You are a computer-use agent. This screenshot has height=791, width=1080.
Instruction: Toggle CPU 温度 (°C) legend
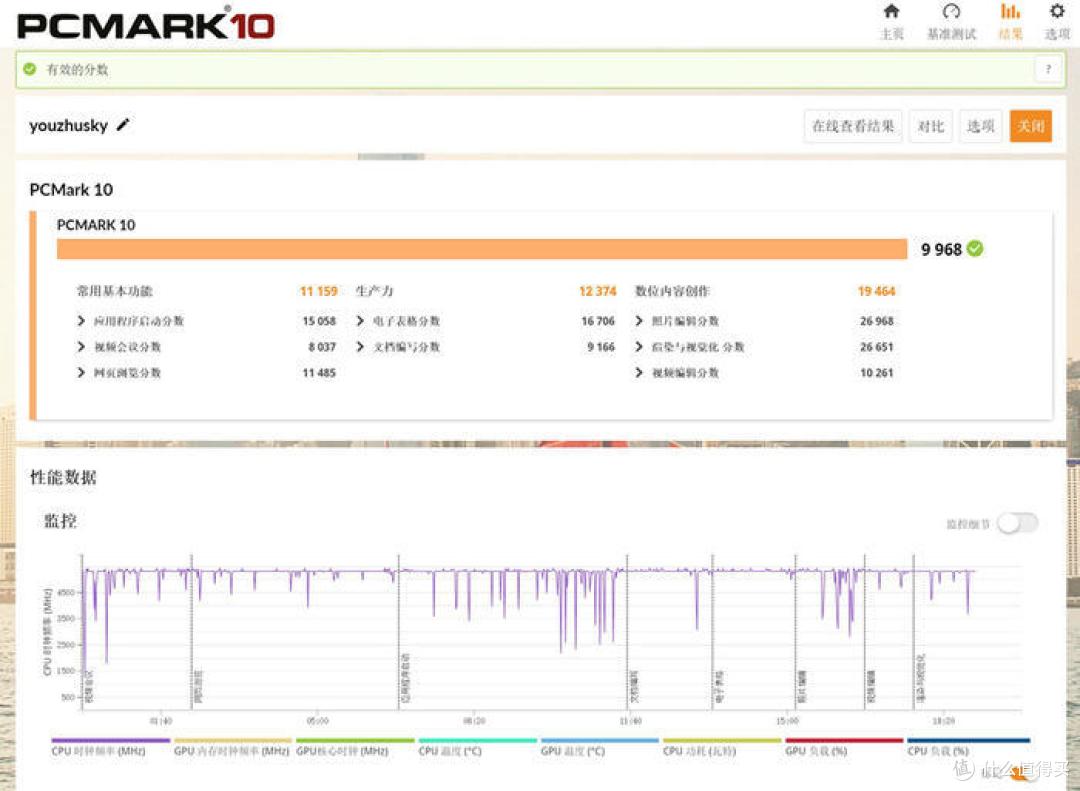[477, 748]
